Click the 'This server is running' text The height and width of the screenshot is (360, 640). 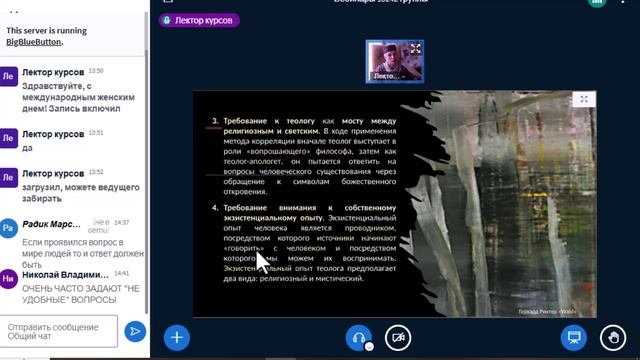click(47, 31)
